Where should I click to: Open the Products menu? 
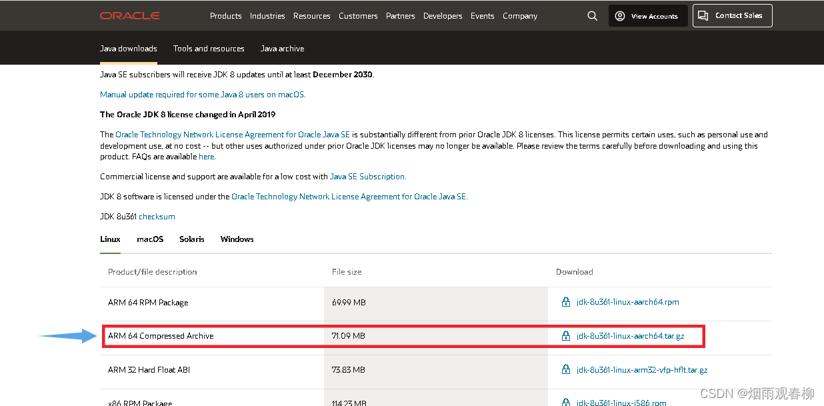(x=225, y=16)
